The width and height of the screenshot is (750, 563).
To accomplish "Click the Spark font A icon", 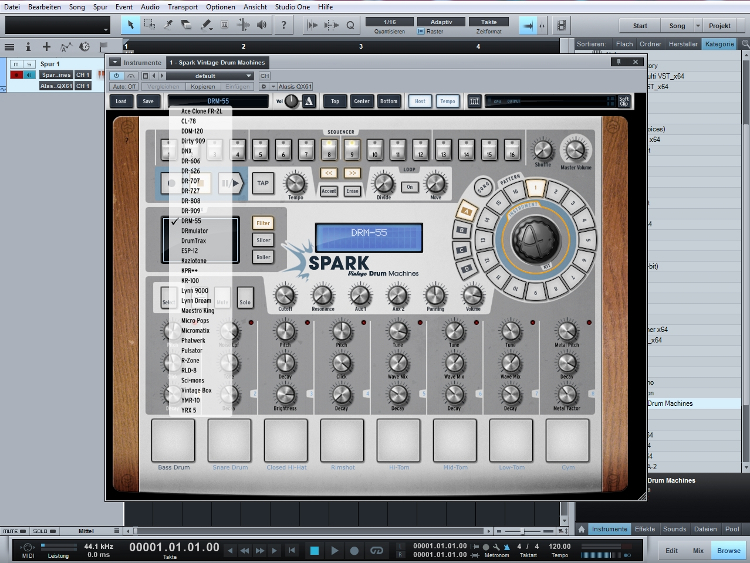I will 309,101.
